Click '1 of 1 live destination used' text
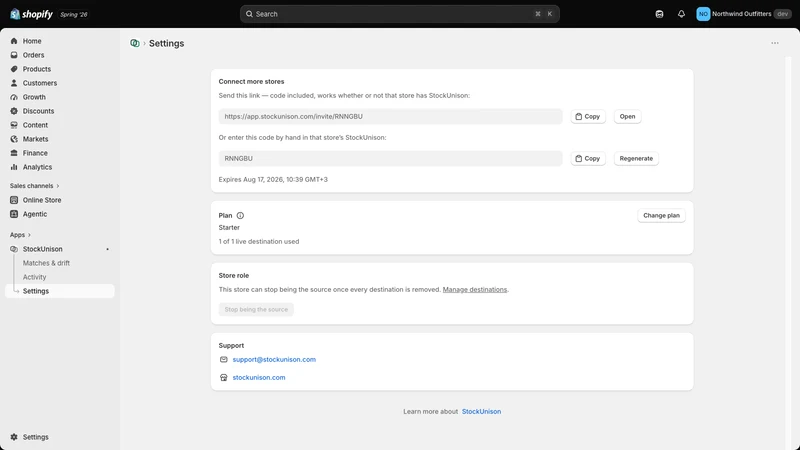 click(259, 241)
